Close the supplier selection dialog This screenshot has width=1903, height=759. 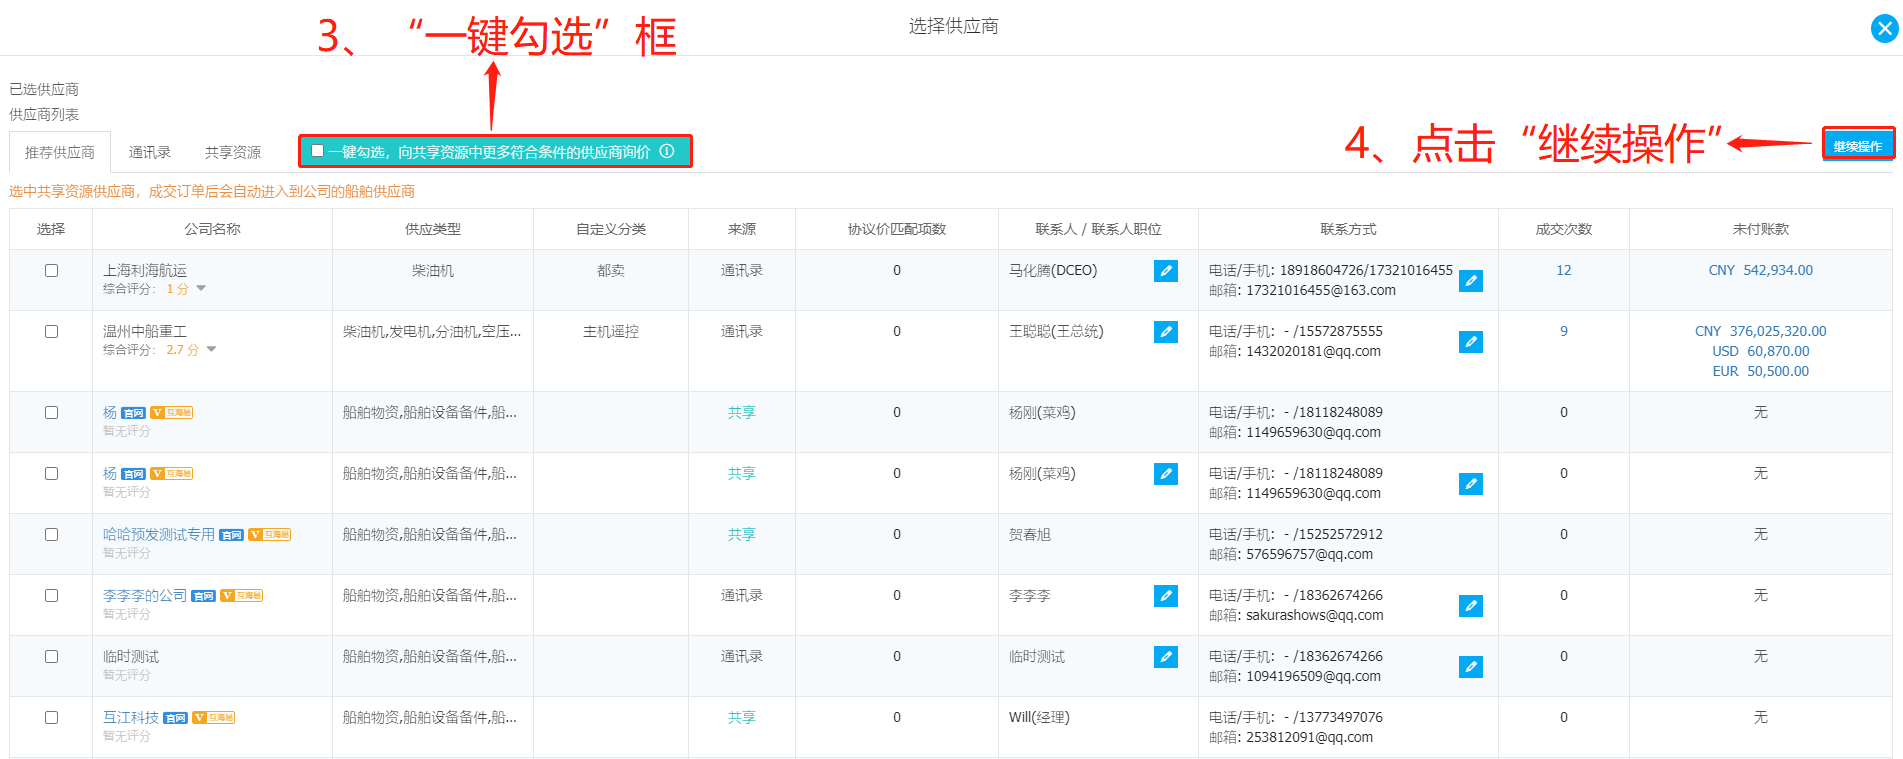(1884, 29)
